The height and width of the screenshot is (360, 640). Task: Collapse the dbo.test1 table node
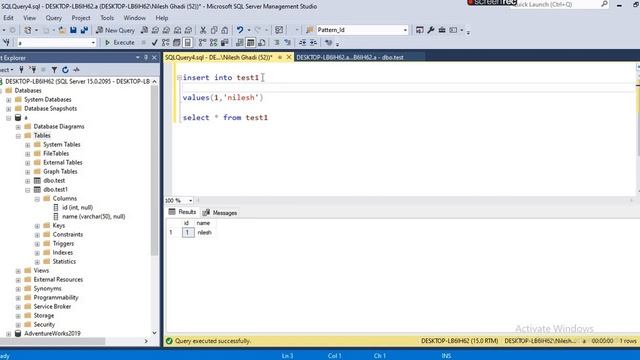(x=27, y=190)
